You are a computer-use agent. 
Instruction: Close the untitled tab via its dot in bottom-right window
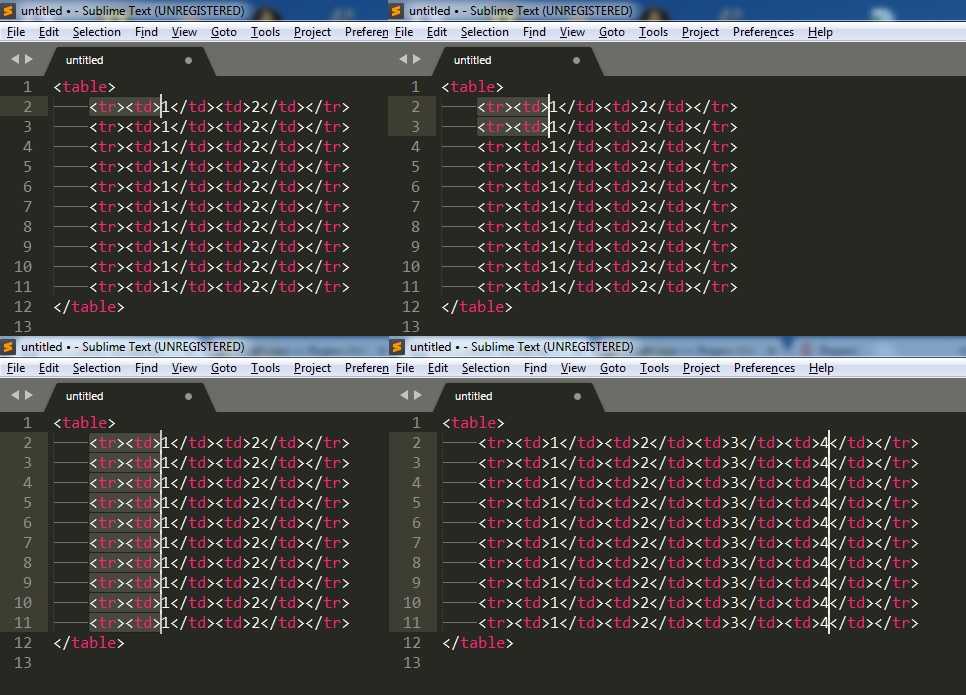coord(576,396)
